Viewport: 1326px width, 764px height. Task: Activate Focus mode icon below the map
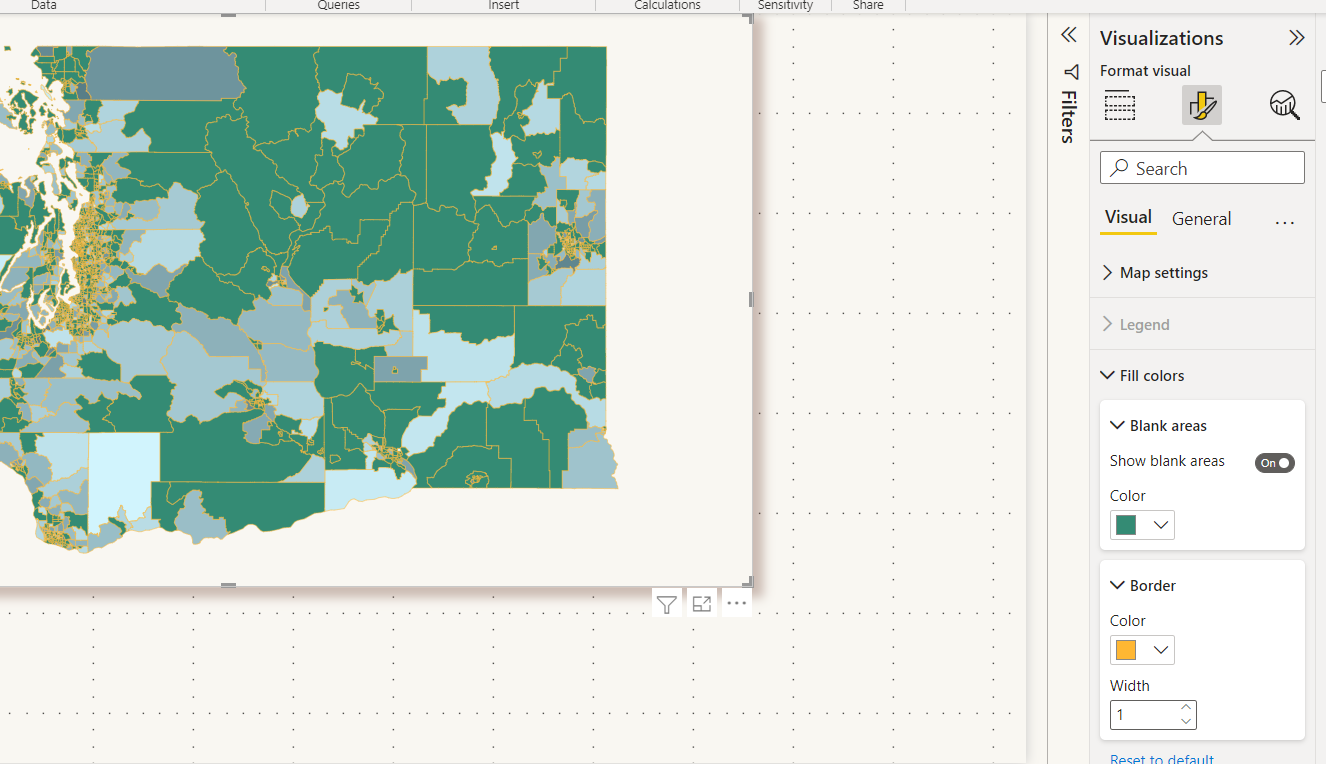click(702, 603)
